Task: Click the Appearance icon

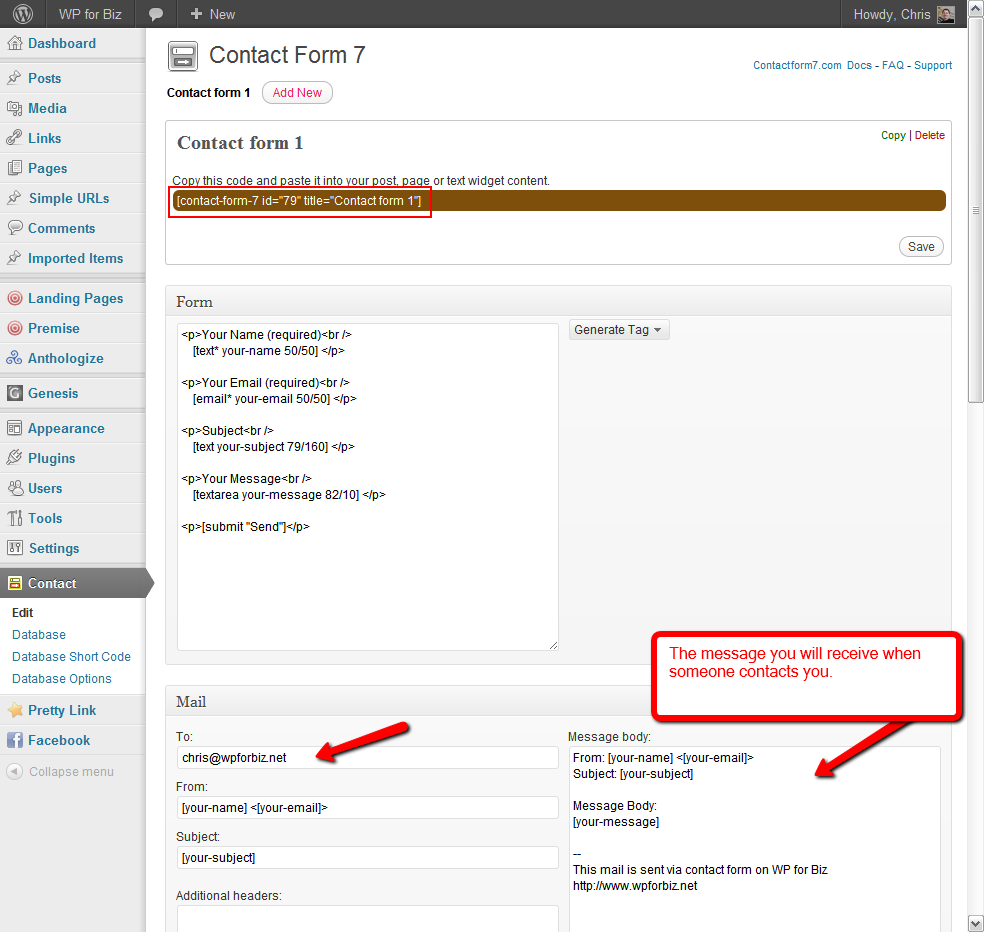Action: click(14, 428)
